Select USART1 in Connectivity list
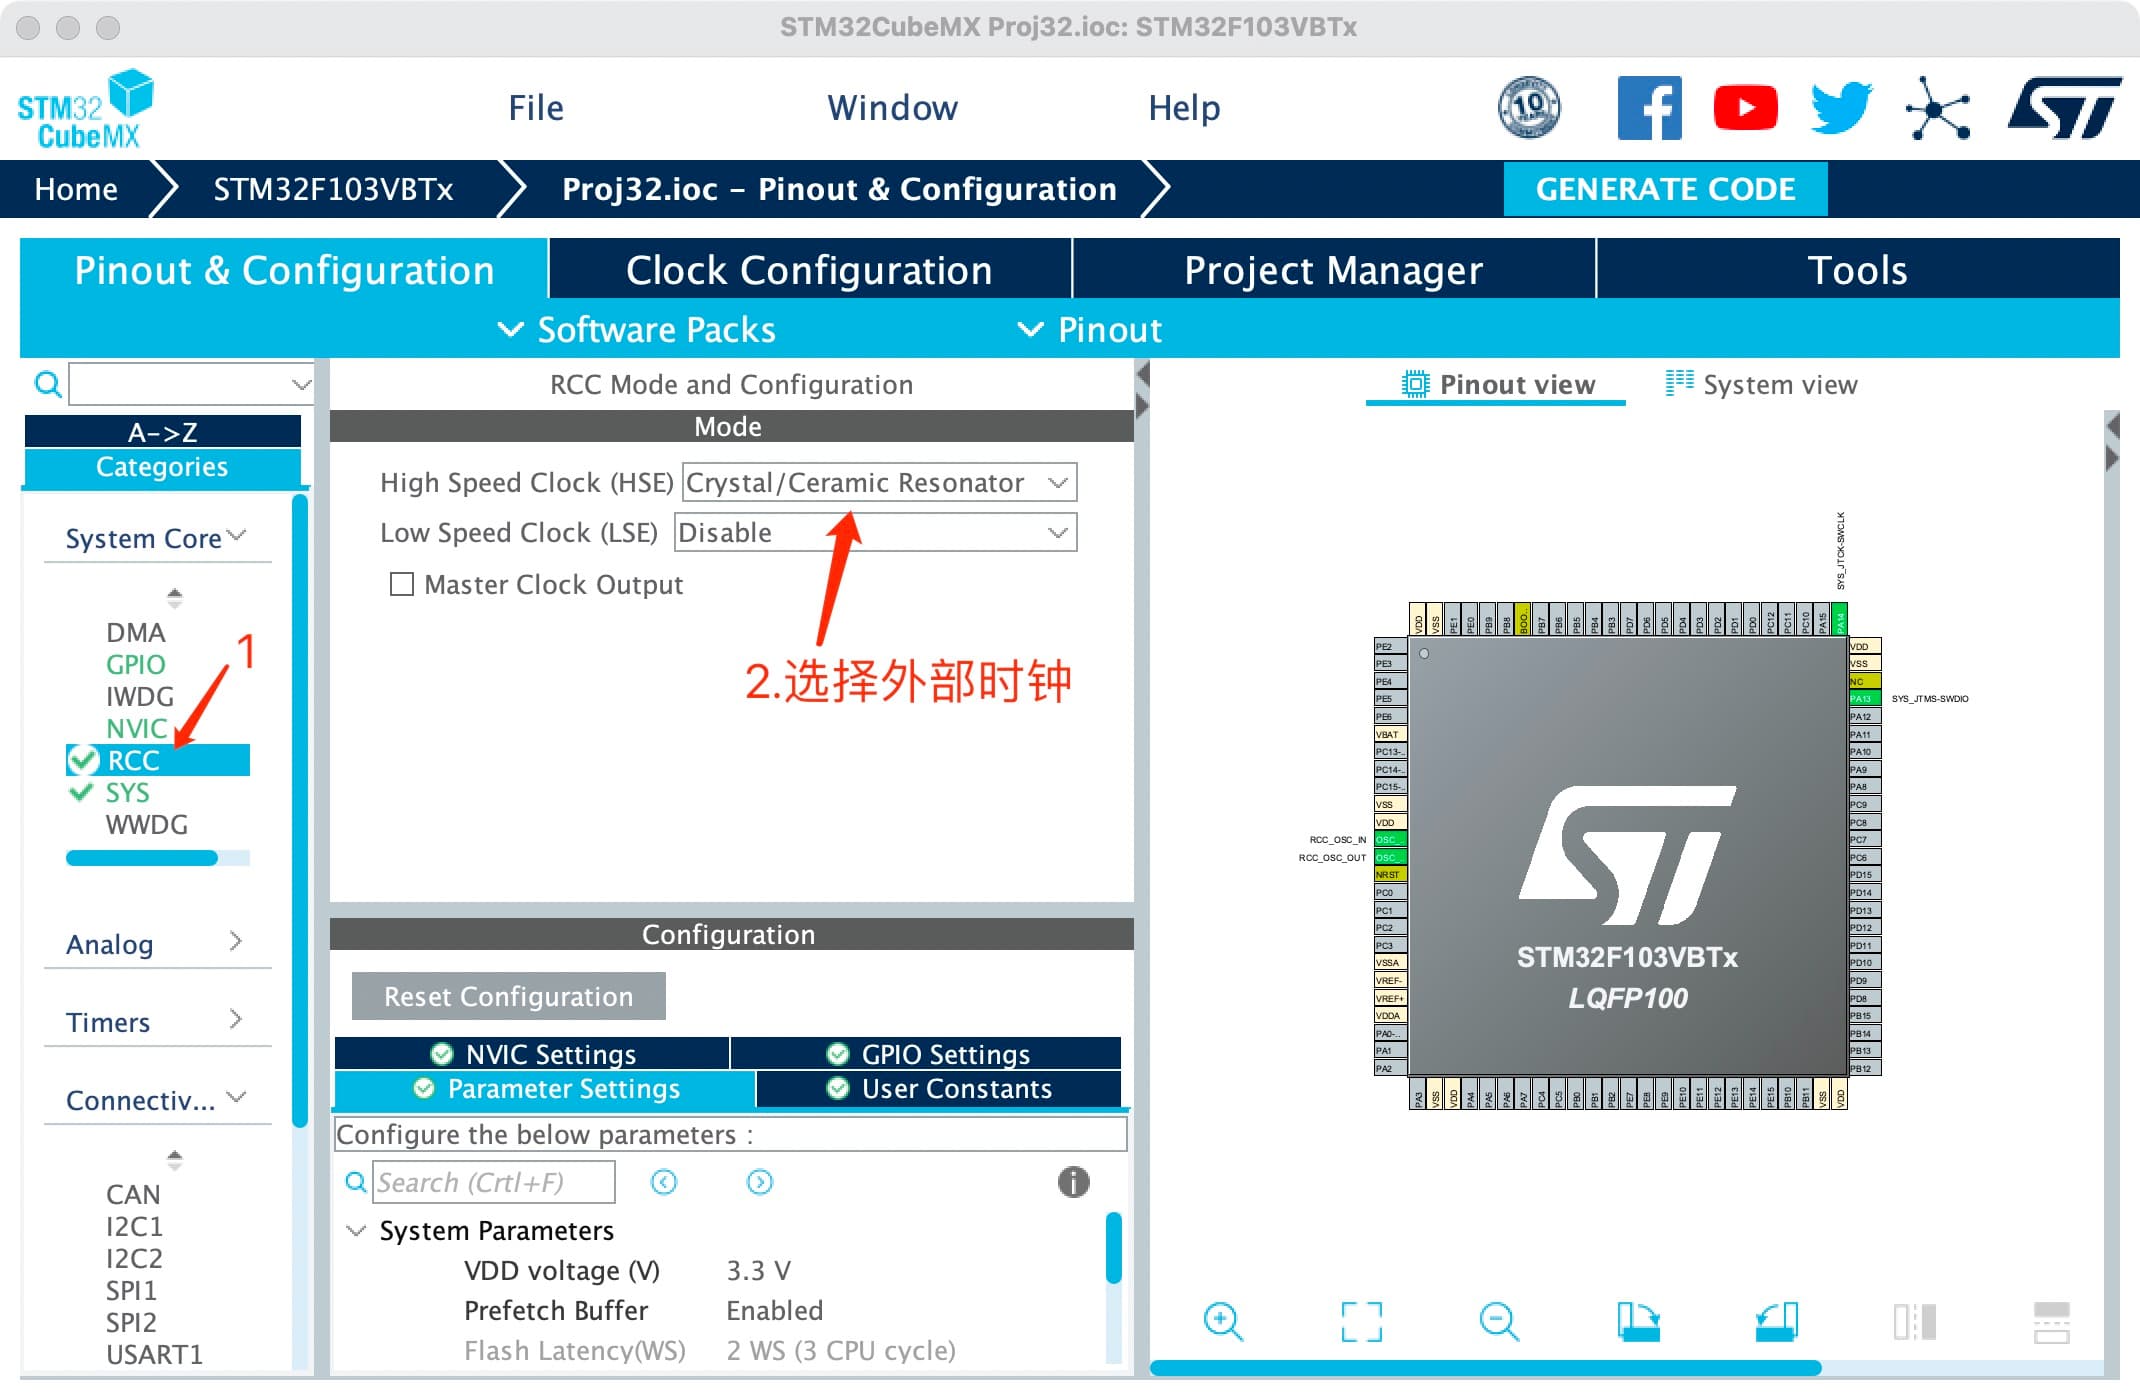 (154, 1354)
